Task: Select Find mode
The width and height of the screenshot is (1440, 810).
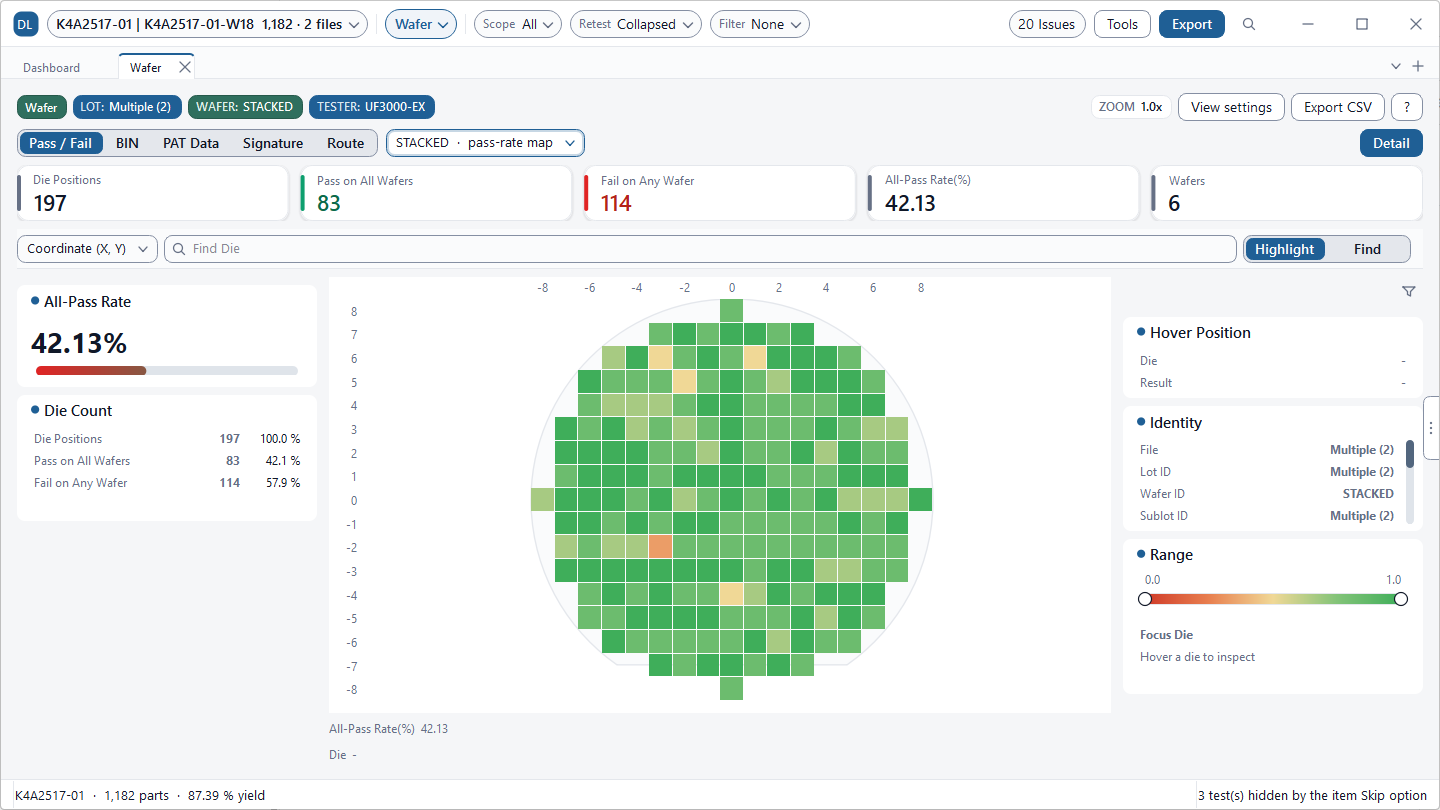Action: [x=1367, y=249]
